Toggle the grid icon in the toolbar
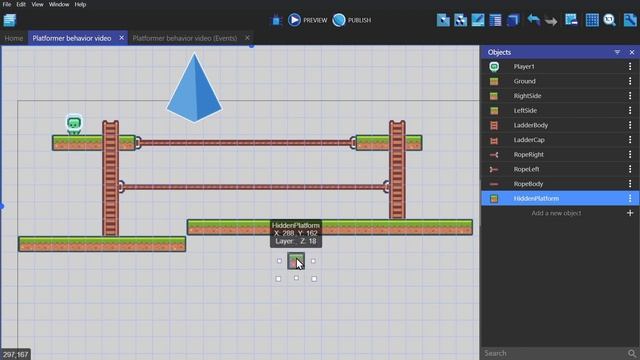The width and height of the screenshot is (640, 360). click(x=592, y=20)
